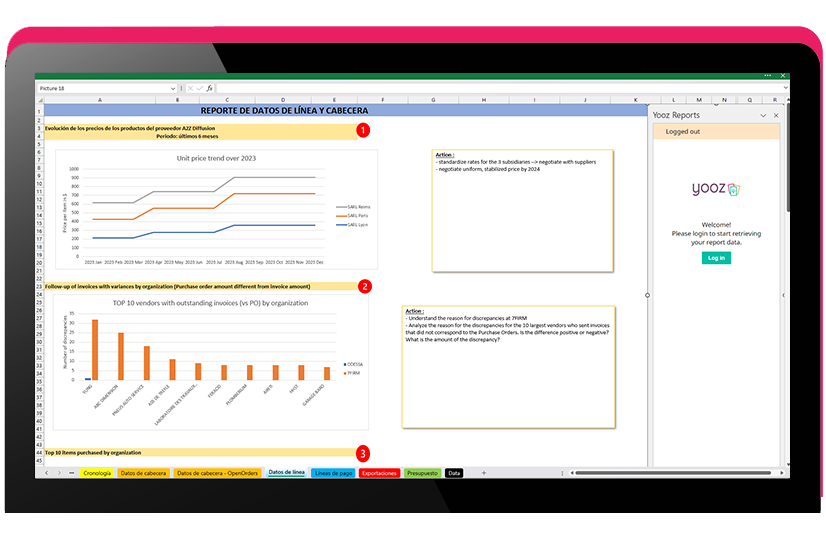Click the next sheet navigation arrow

click(x=59, y=473)
